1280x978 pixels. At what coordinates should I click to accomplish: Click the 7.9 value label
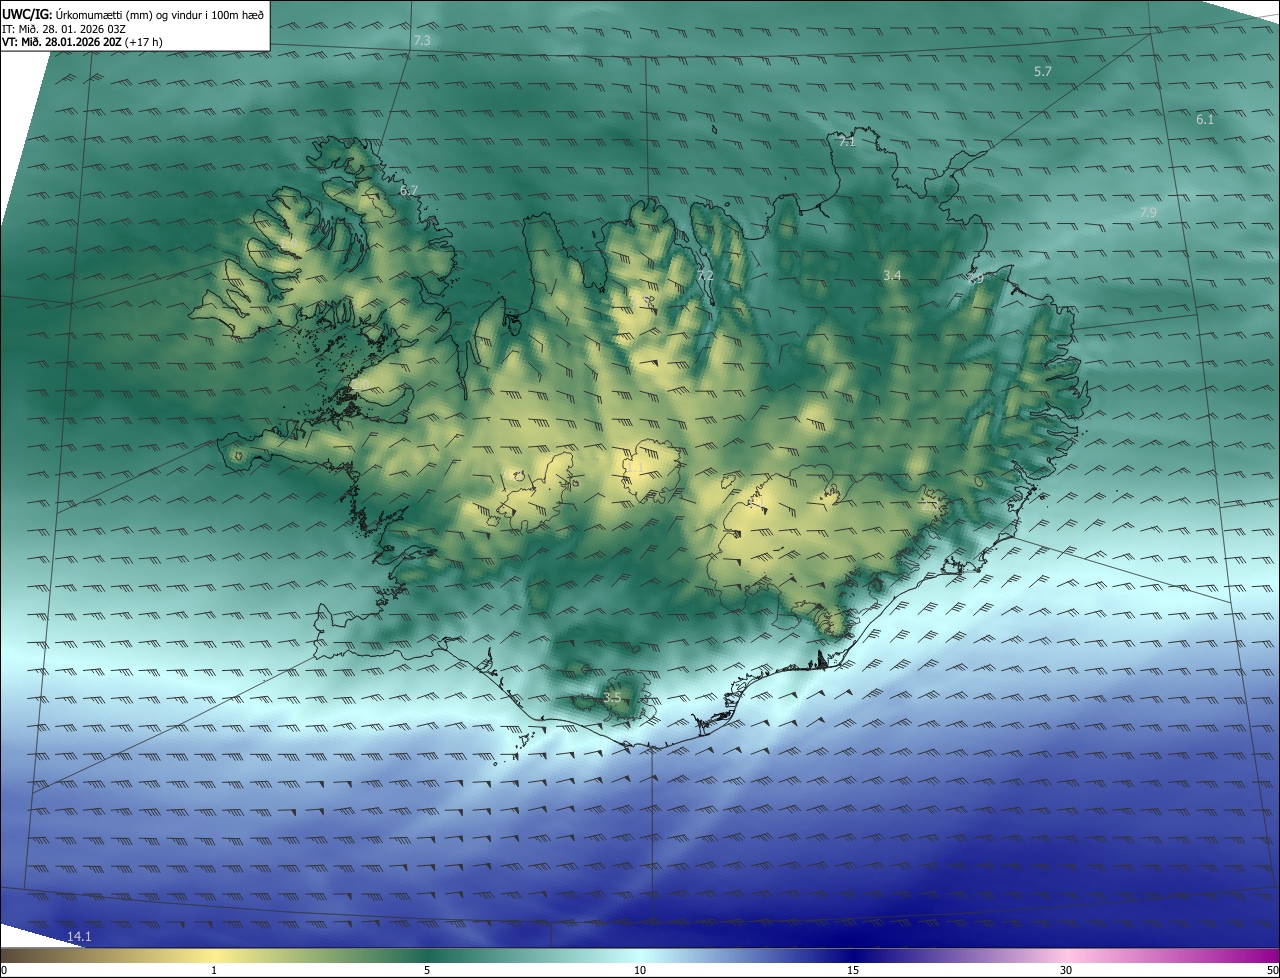[x=1148, y=212]
